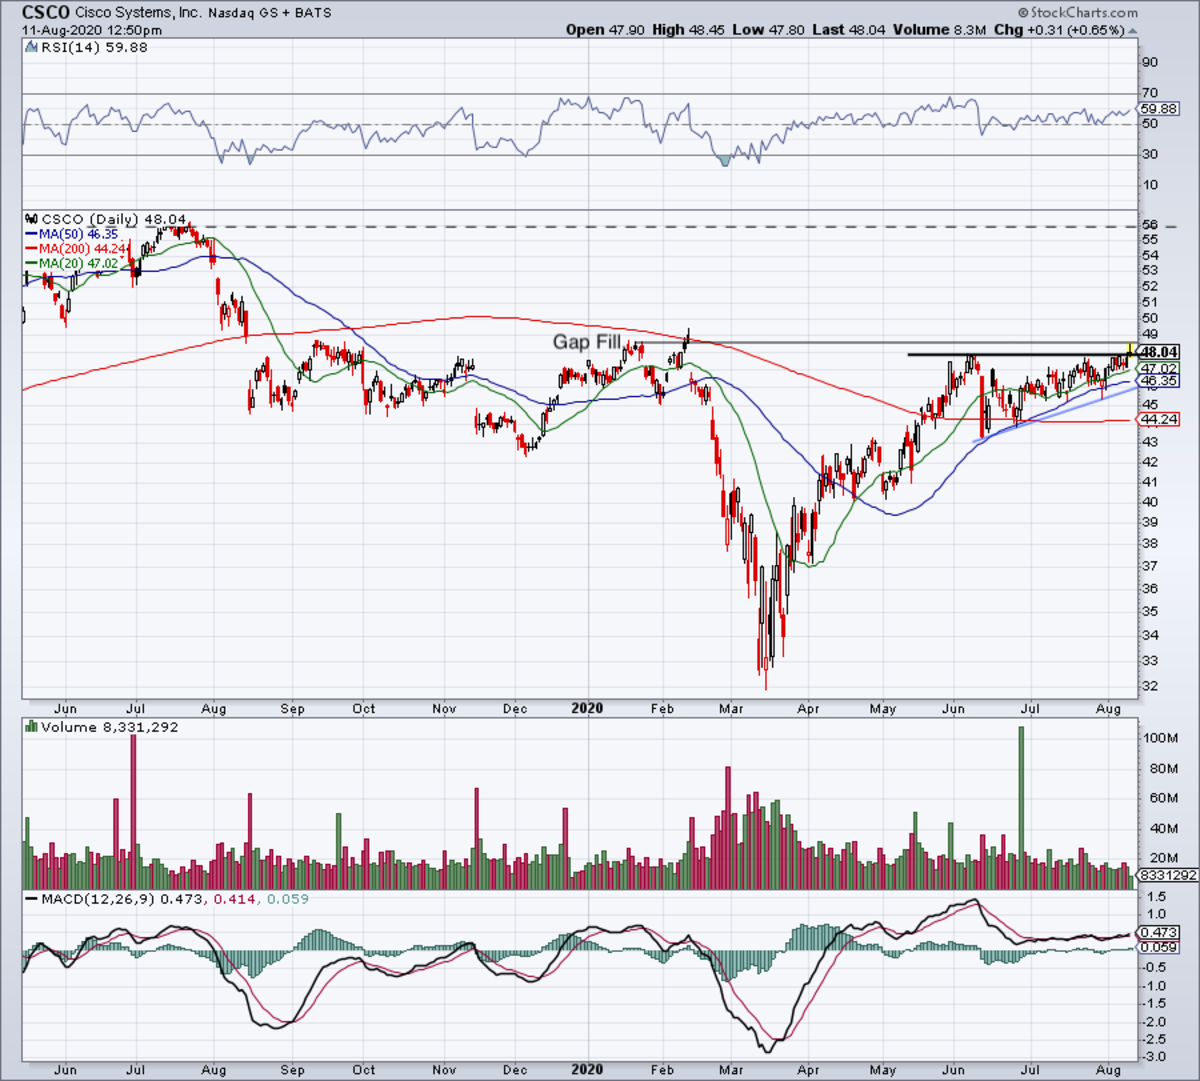Image resolution: width=1200 pixels, height=1081 pixels.
Task: Click the bold CSCO ticker symbol in header
Action: tap(46, 13)
